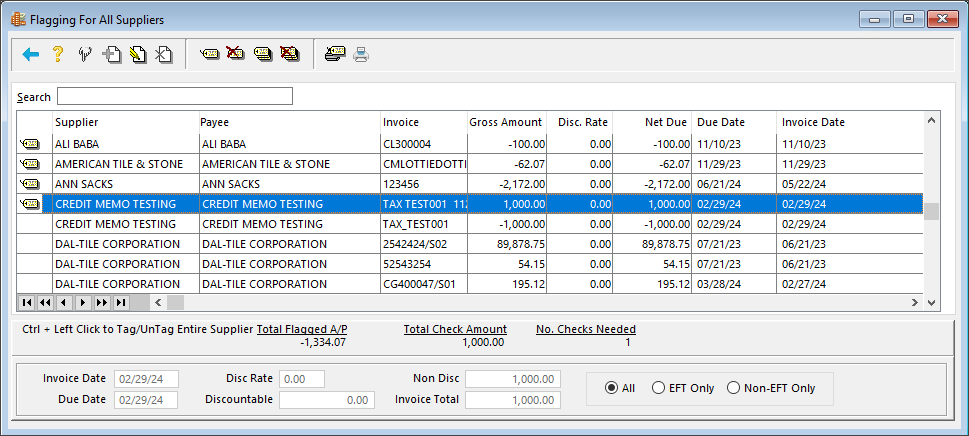Select AMERICAN TILE & STONE supplier cell

[126, 164]
